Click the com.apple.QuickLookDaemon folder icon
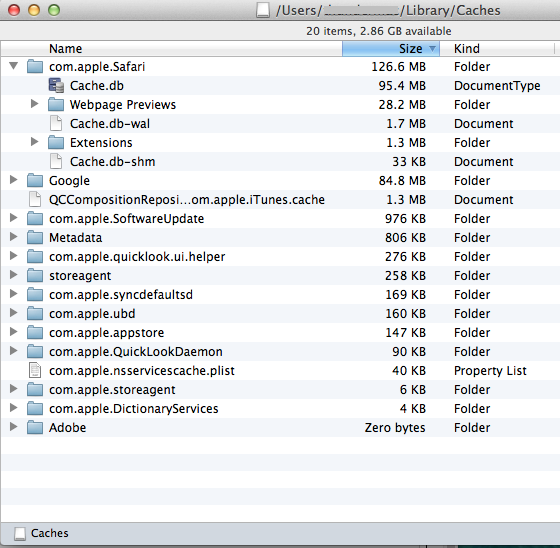 [x=35, y=351]
